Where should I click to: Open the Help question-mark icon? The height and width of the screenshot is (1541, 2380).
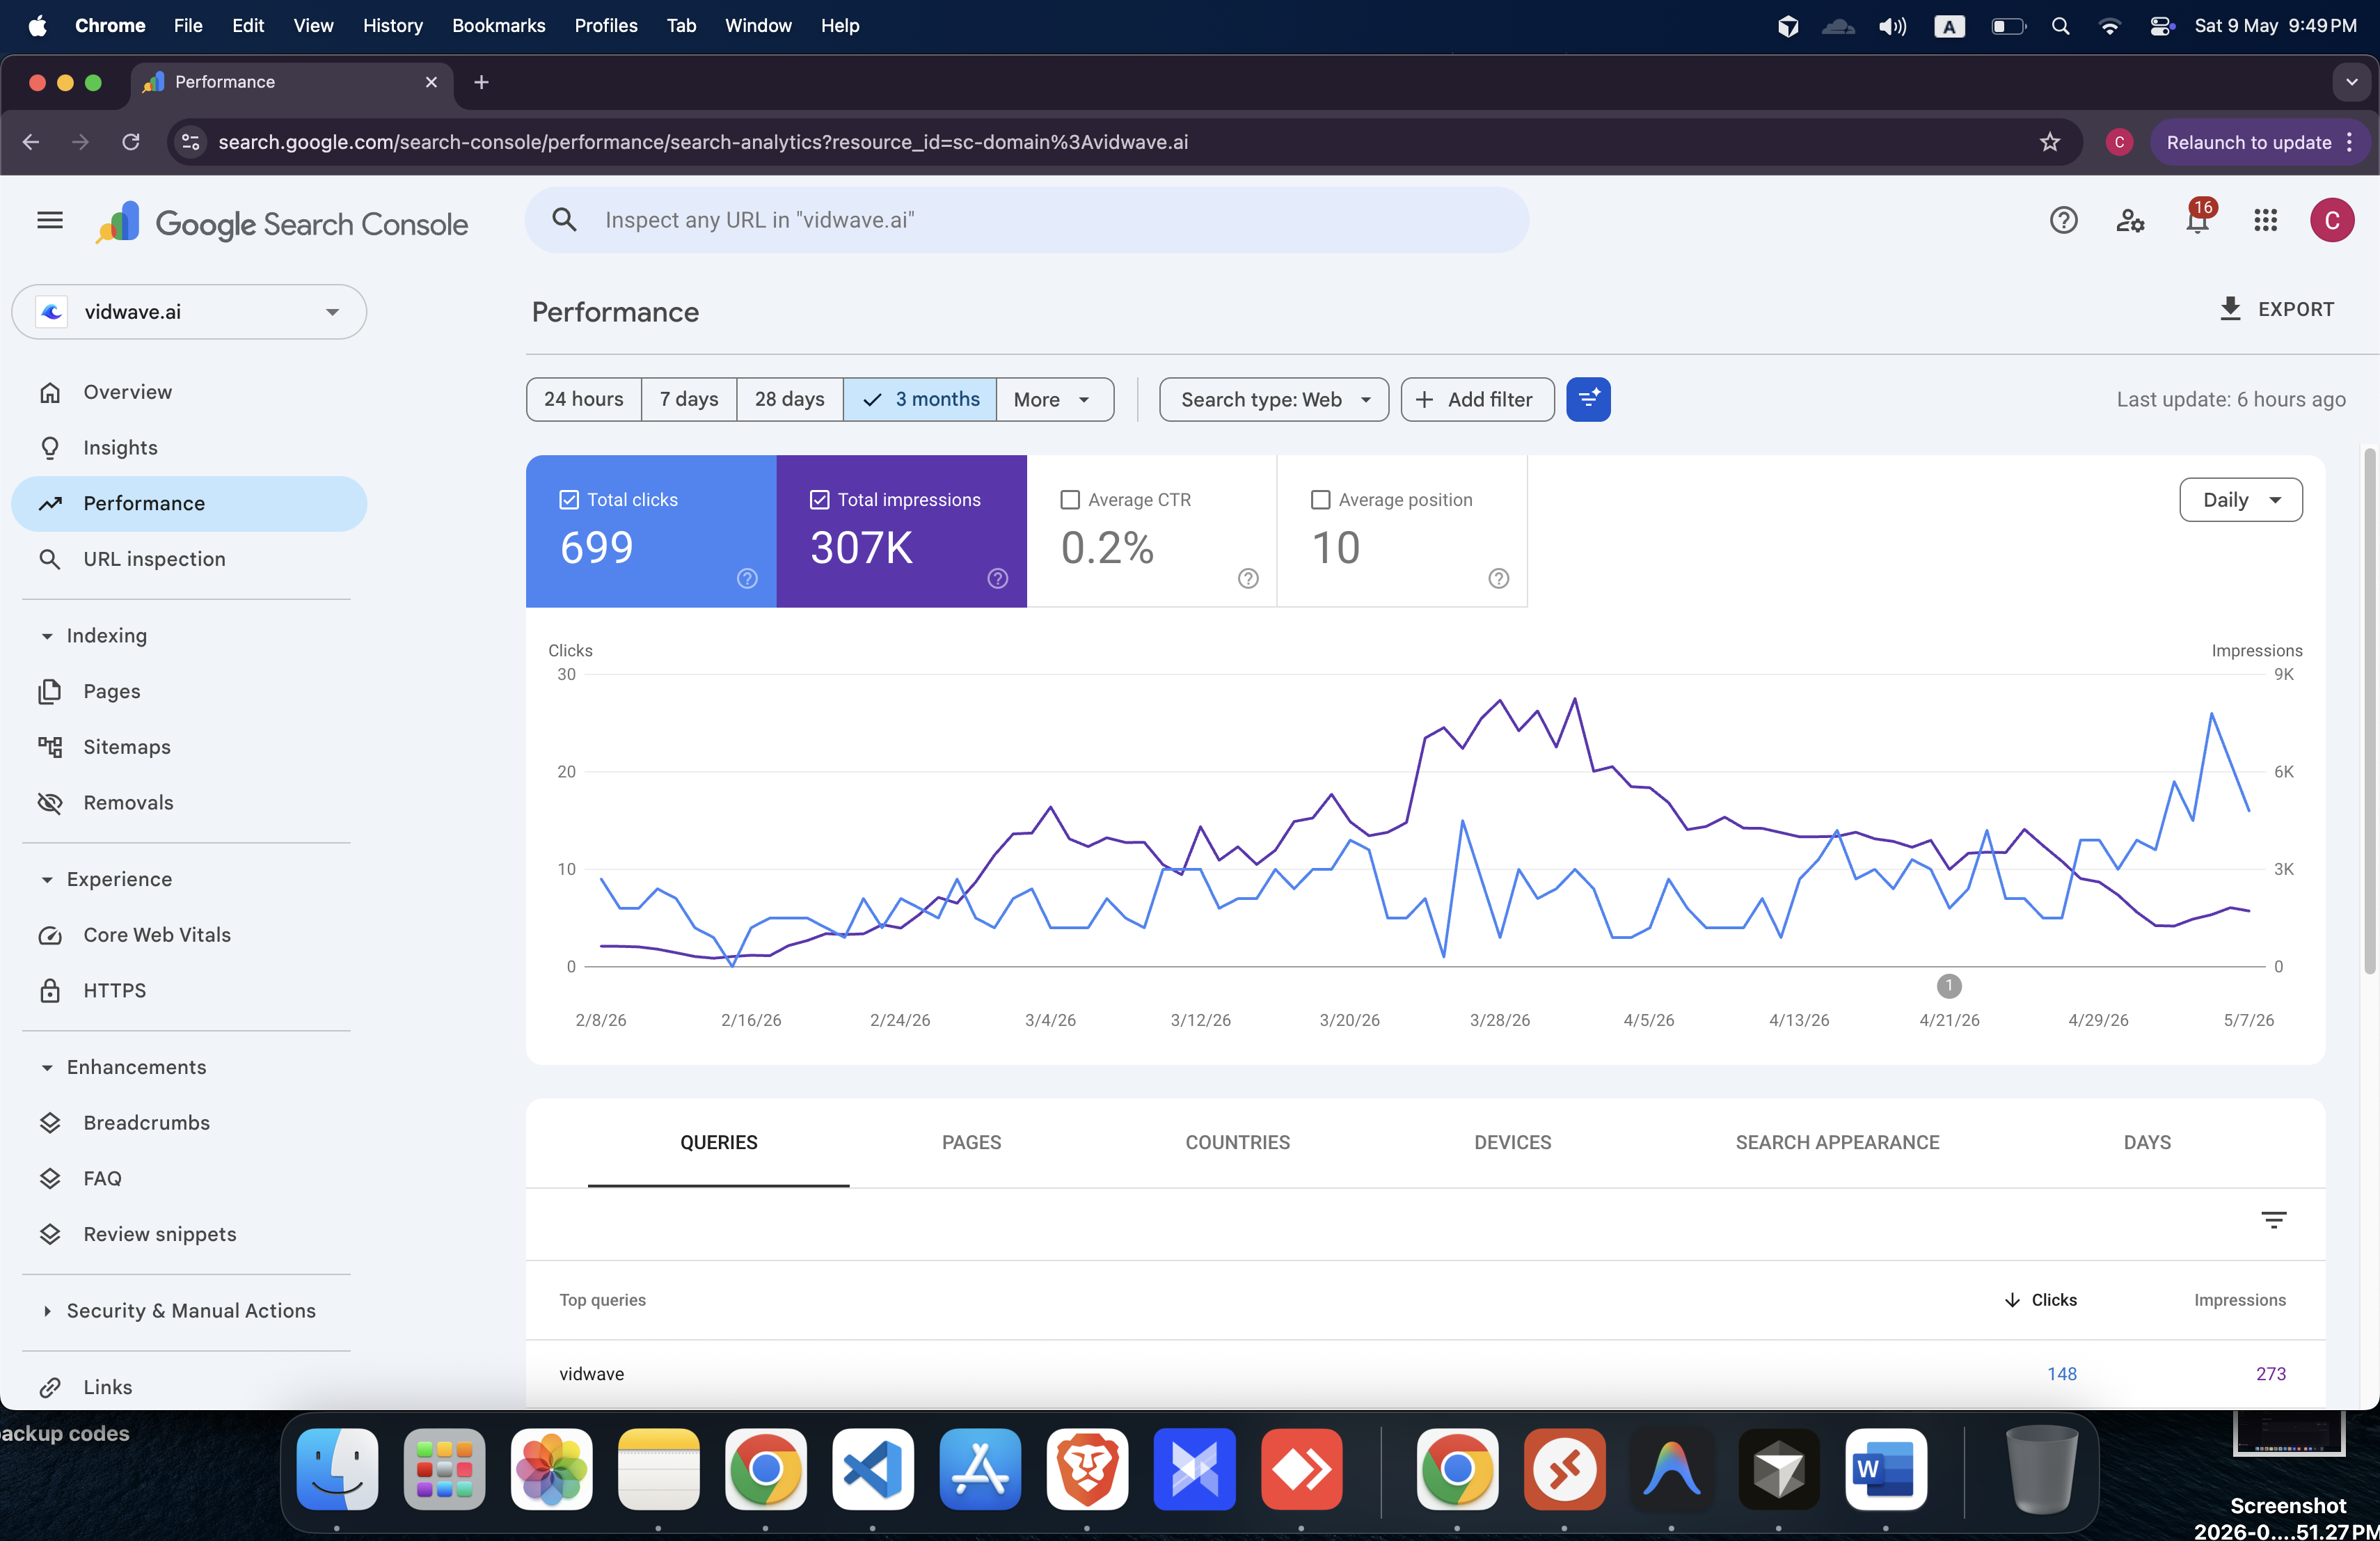pos(2064,220)
